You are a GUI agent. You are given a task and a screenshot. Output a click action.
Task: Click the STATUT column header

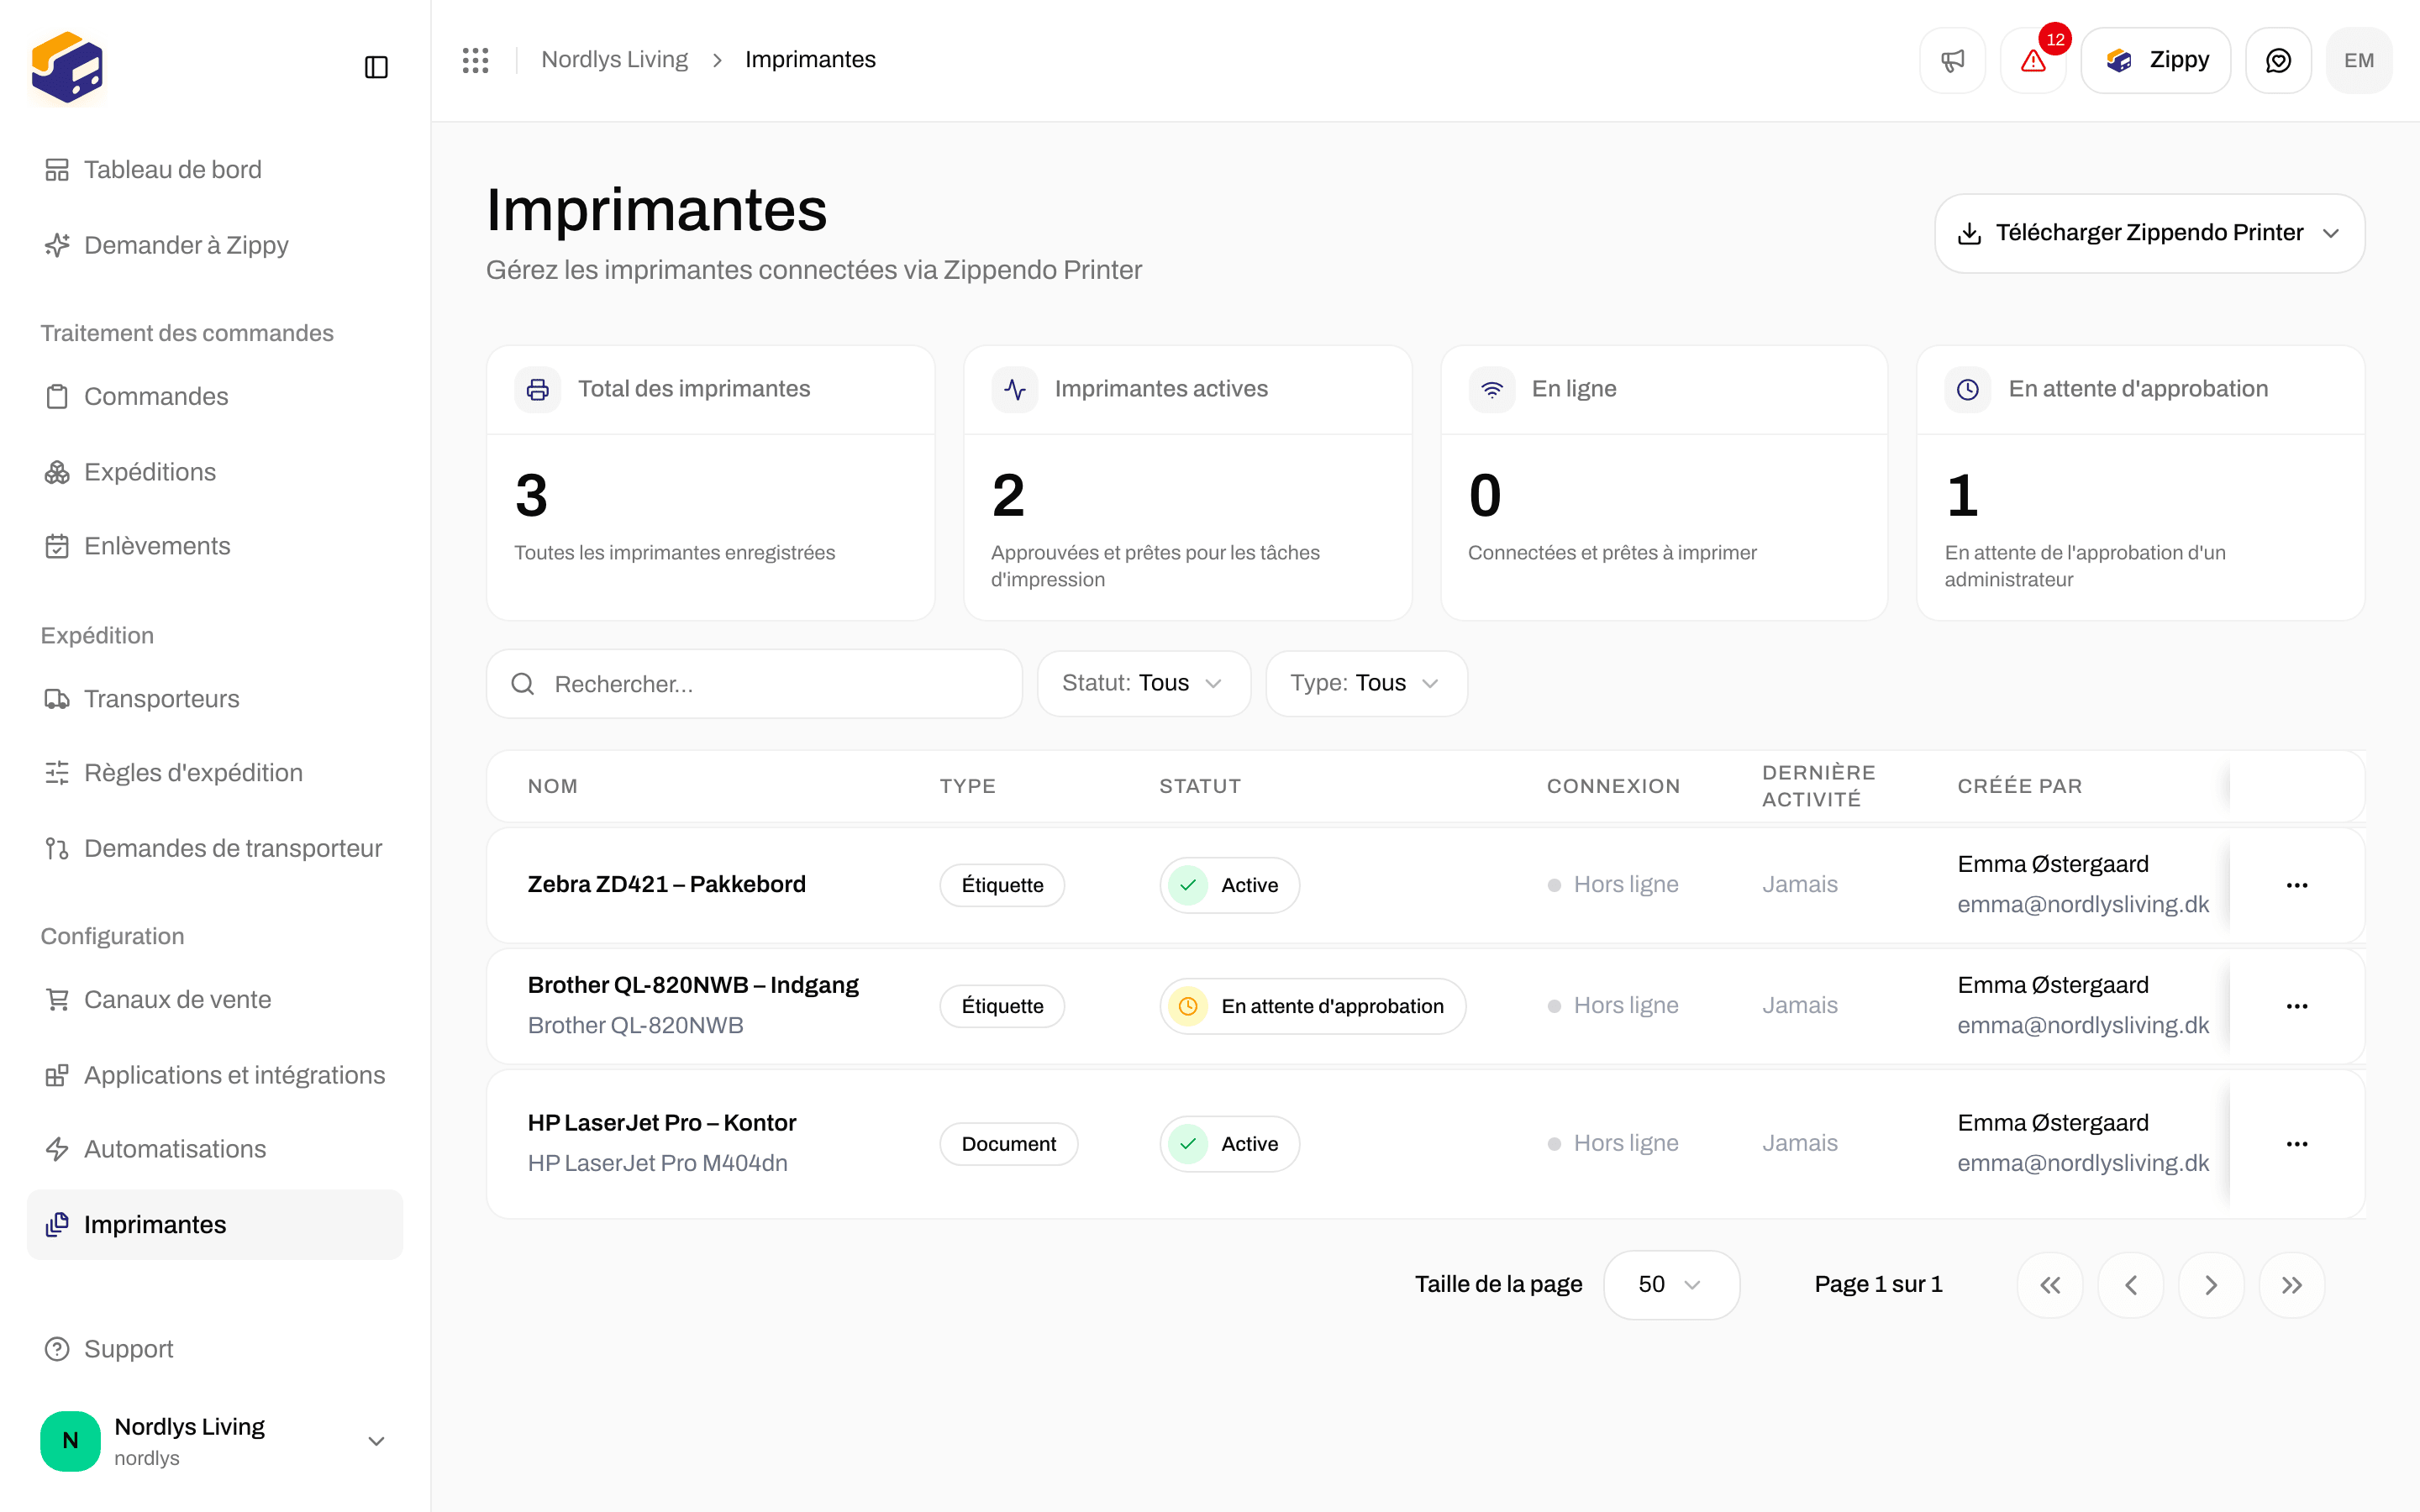pyautogui.click(x=1200, y=786)
